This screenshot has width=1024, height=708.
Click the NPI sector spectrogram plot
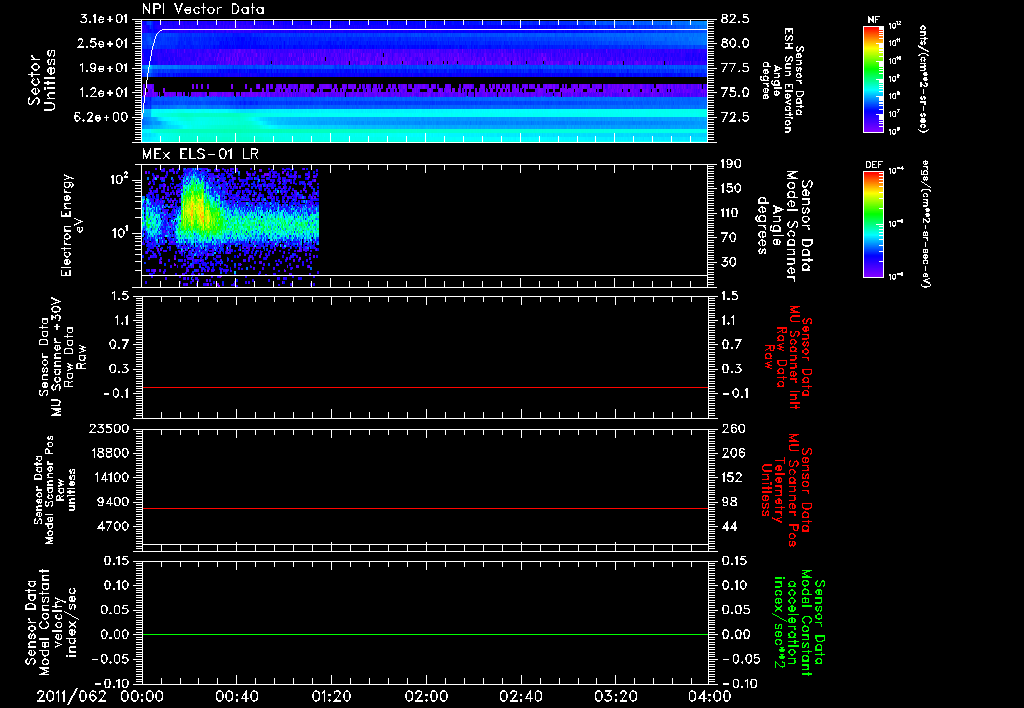coord(424,80)
